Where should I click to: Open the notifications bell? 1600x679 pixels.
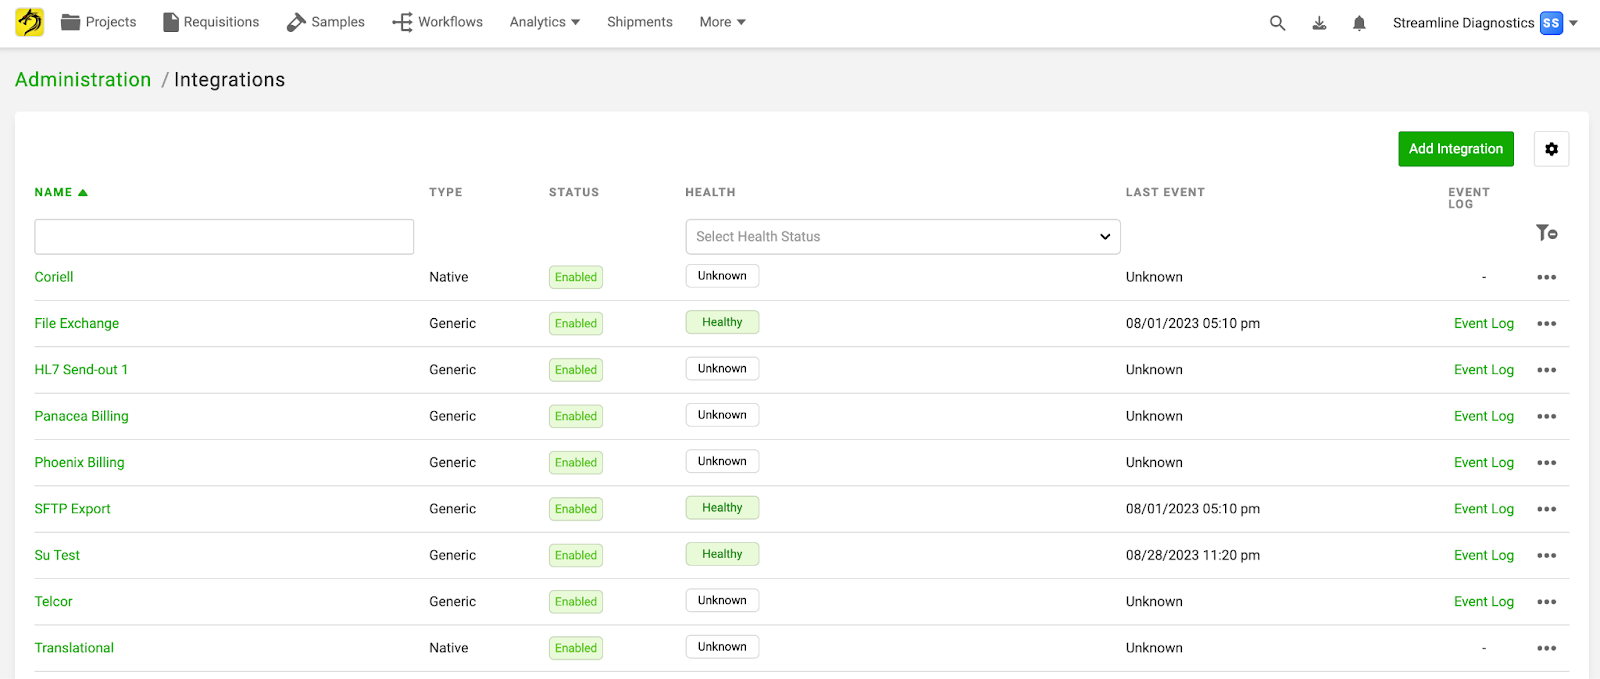pos(1359,23)
